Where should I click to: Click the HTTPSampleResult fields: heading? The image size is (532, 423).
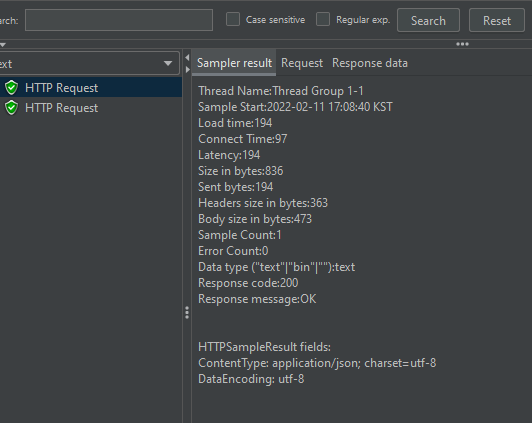click(264, 347)
